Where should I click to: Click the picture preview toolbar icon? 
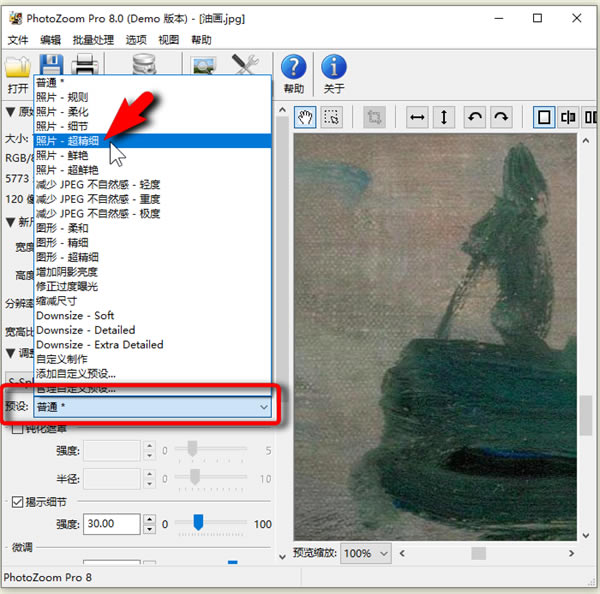click(203, 65)
